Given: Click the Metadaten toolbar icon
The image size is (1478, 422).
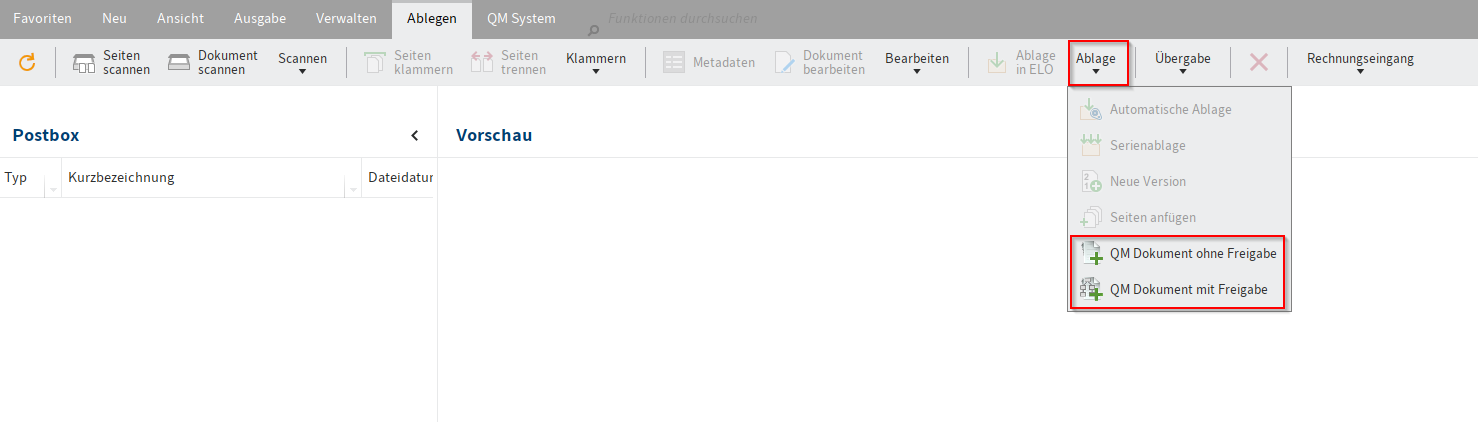Looking at the screenshot, I should [x=674, y=63].
